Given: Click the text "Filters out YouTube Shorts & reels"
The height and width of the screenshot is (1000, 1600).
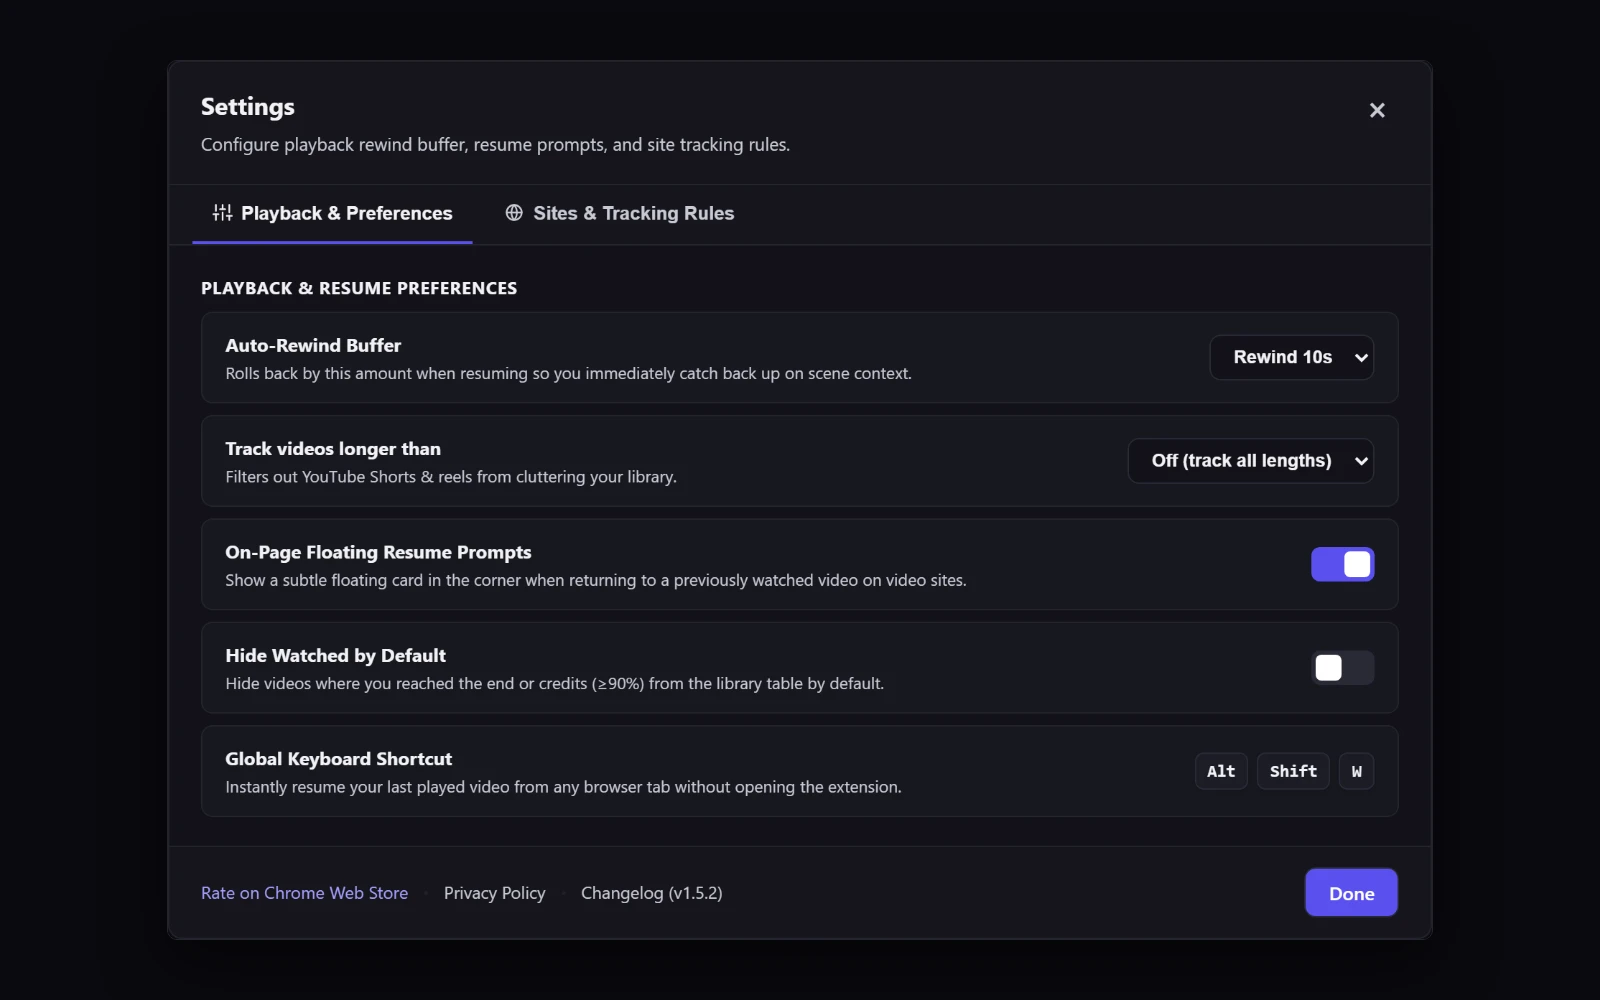Looking at the screenshot, I should click(x=451, y=477).
